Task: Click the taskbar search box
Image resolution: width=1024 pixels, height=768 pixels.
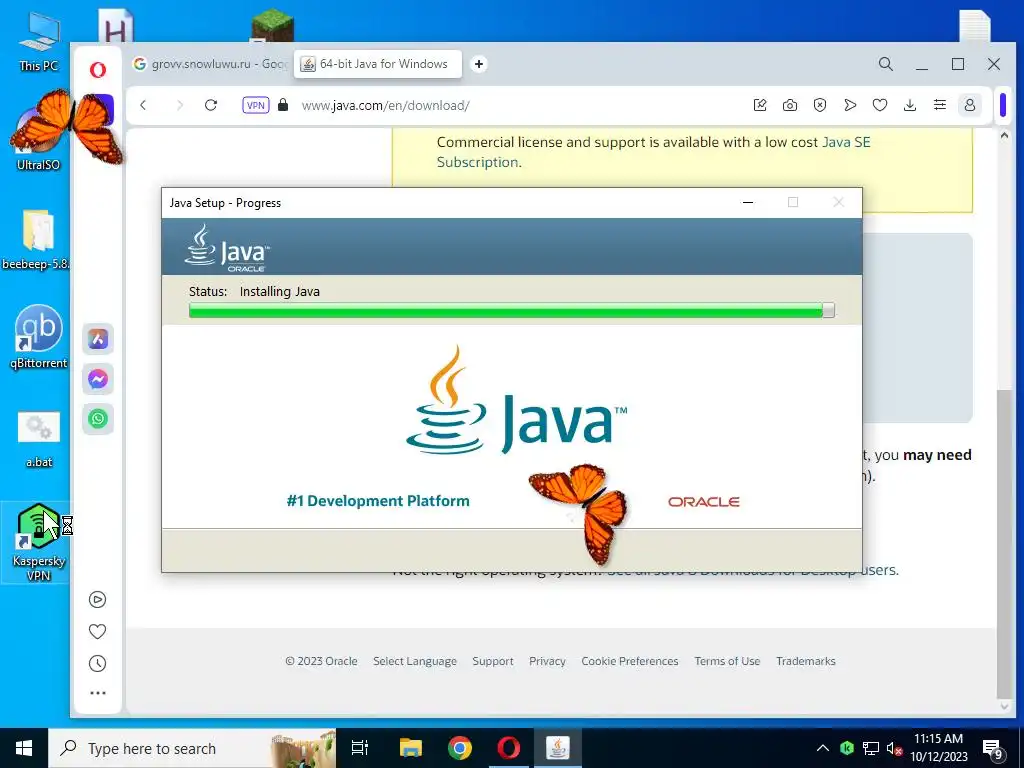Action: (192, 748)
